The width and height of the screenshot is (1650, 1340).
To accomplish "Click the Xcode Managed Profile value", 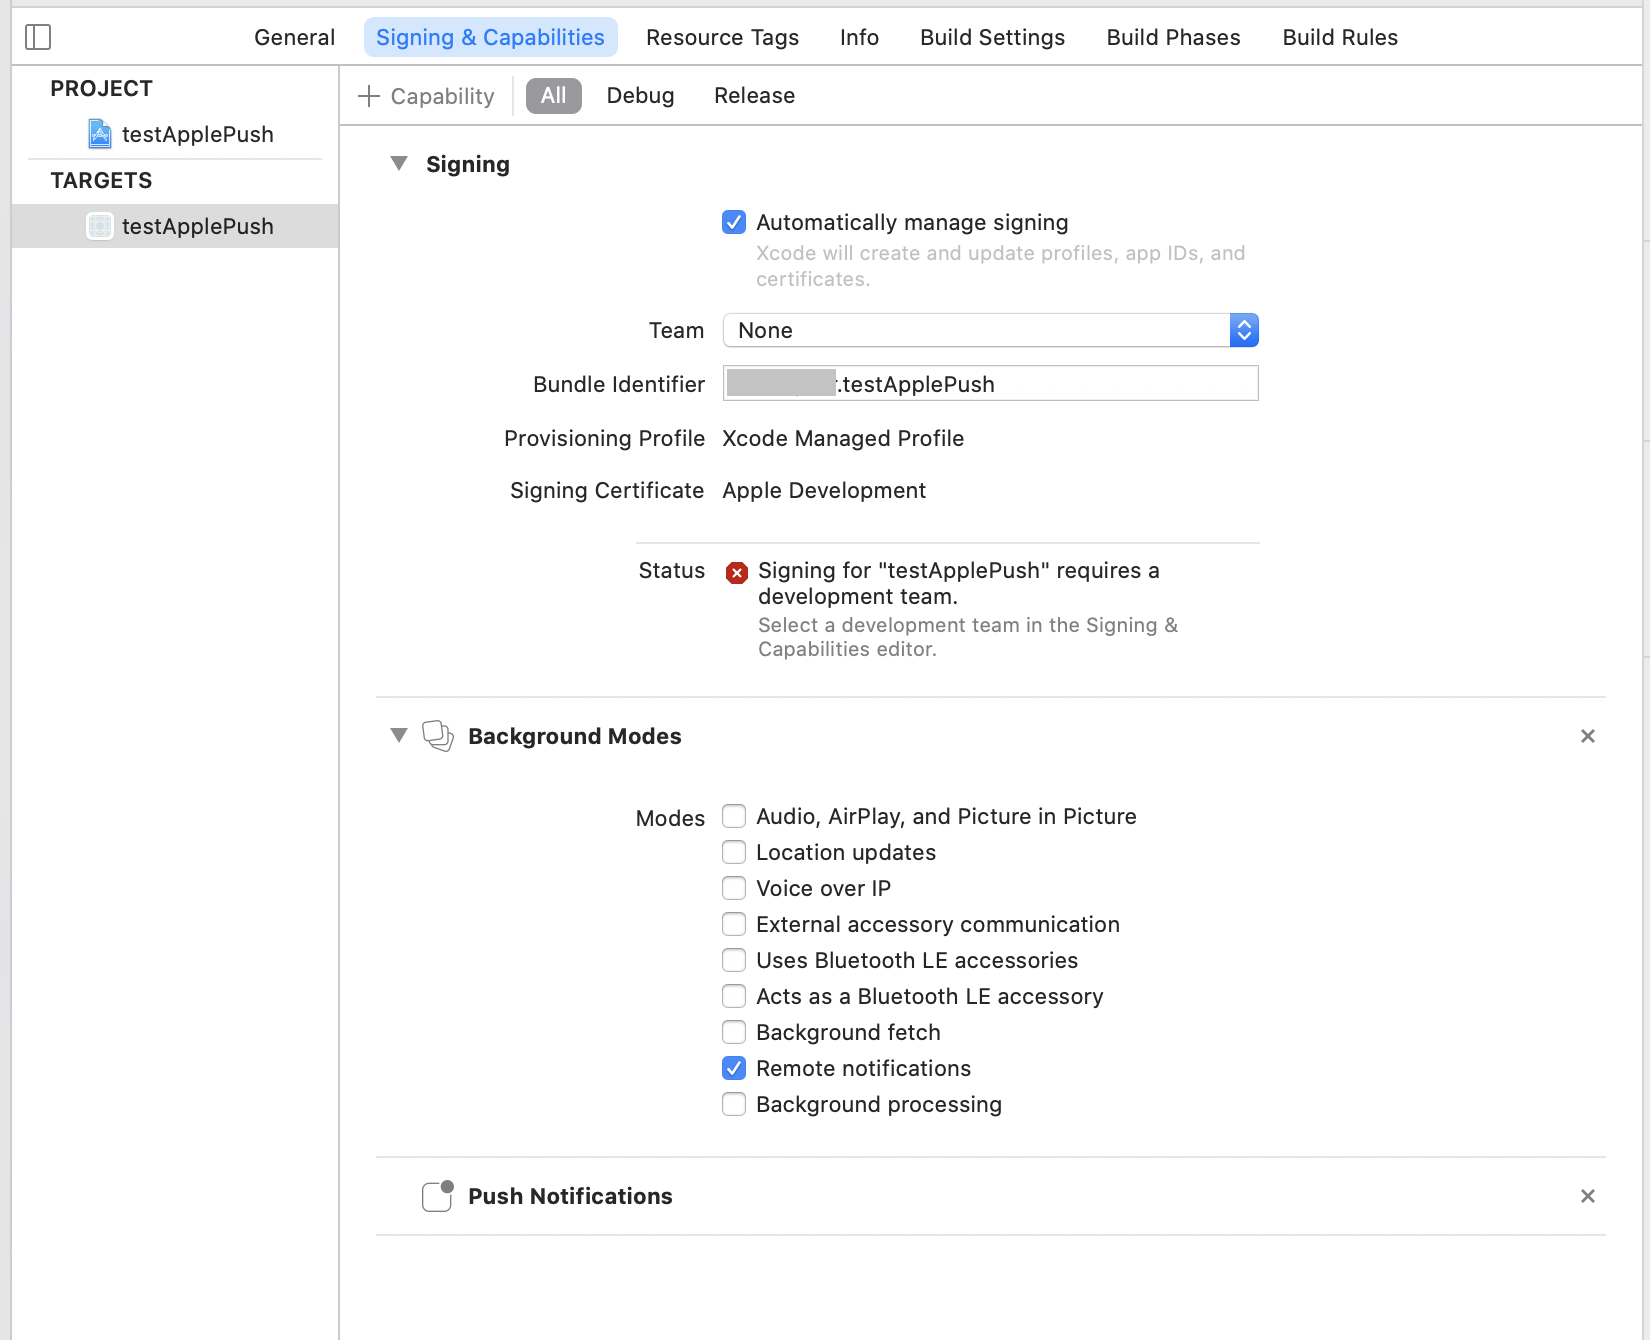I will pyautogui.click(x=843, y=438).
